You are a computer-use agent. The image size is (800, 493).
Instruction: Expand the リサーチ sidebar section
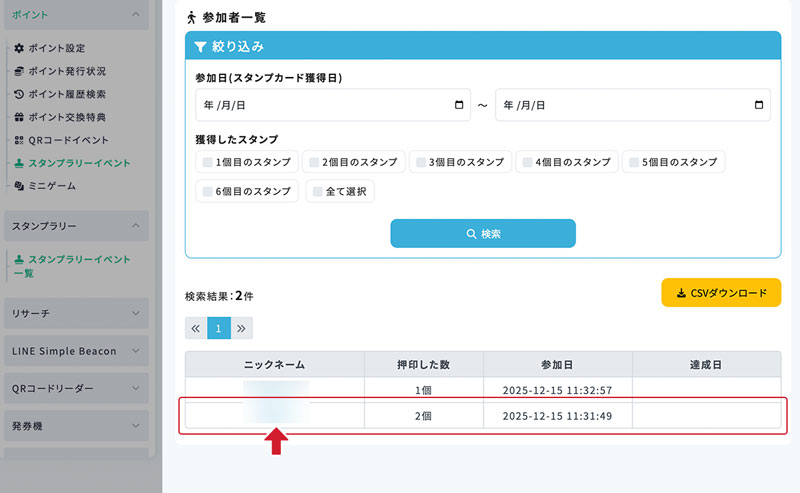[x=76, y=313]
